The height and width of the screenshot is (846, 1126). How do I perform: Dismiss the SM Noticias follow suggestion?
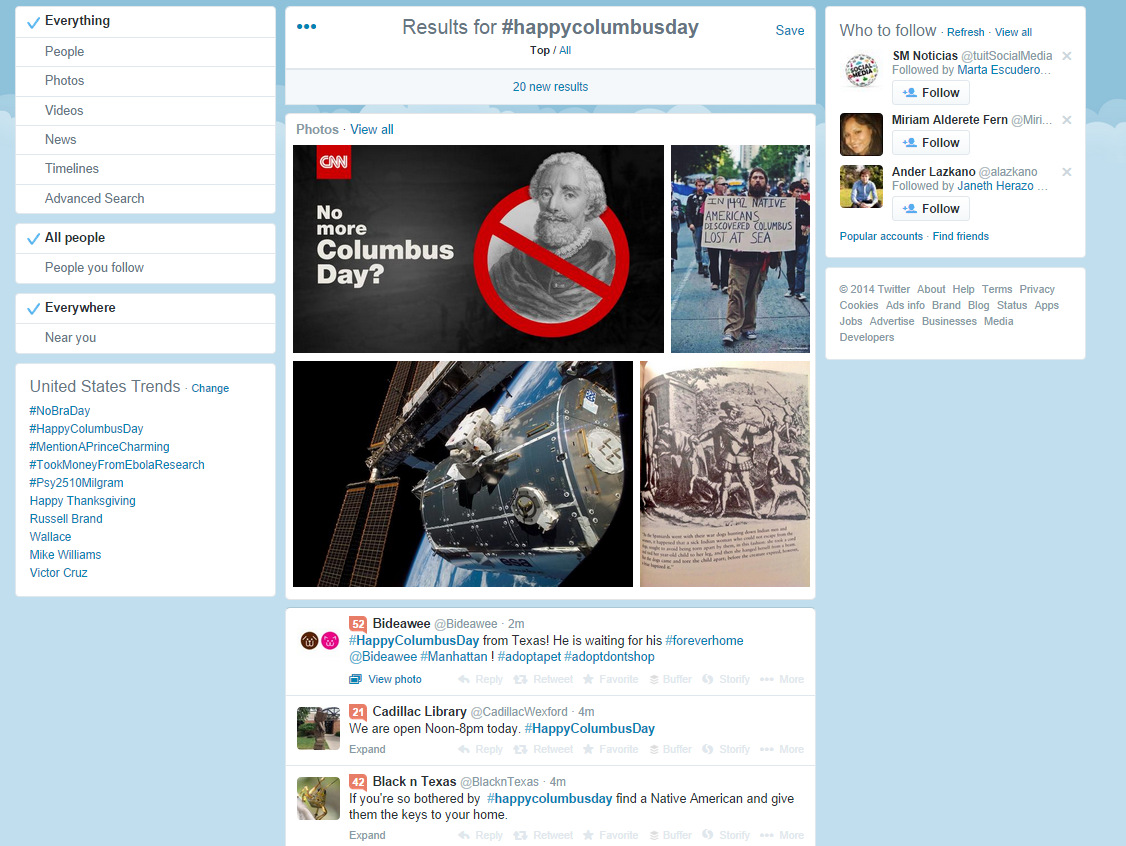[1066, 56]
